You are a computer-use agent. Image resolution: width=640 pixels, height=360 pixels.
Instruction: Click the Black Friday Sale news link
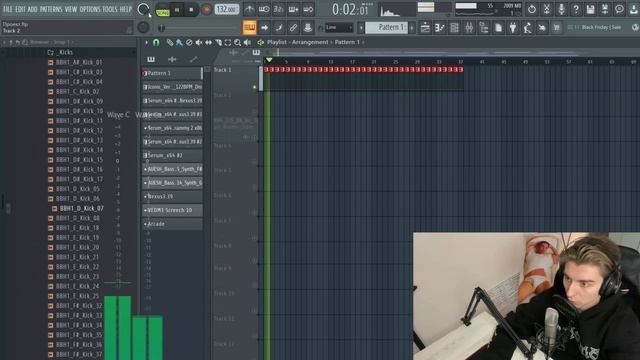pos(601,27)
